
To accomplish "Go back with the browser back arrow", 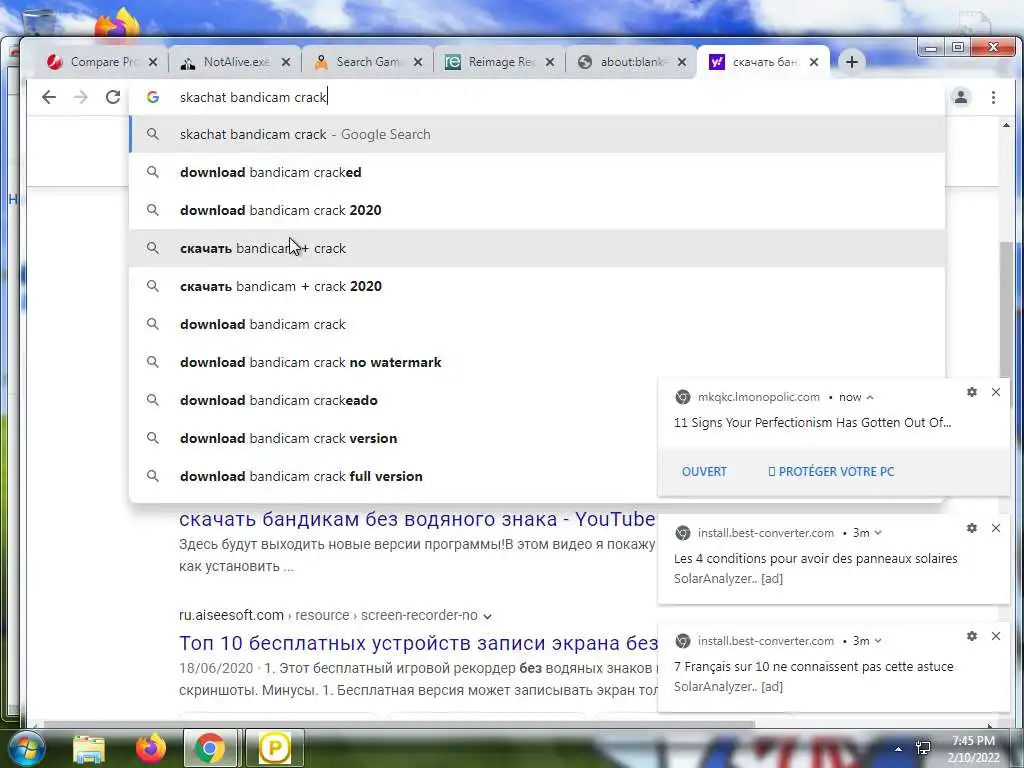I will [x=49, y=97].
